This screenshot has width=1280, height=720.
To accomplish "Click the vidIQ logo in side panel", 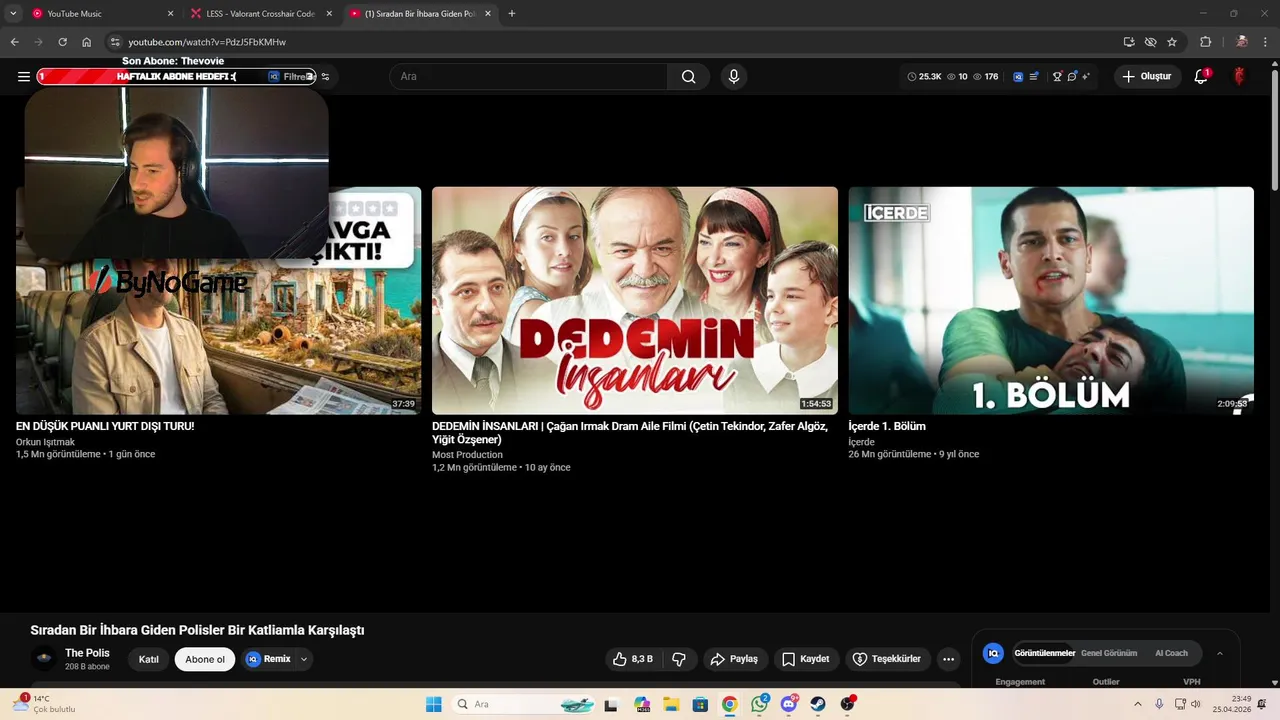I will click(x=993, y=653).
